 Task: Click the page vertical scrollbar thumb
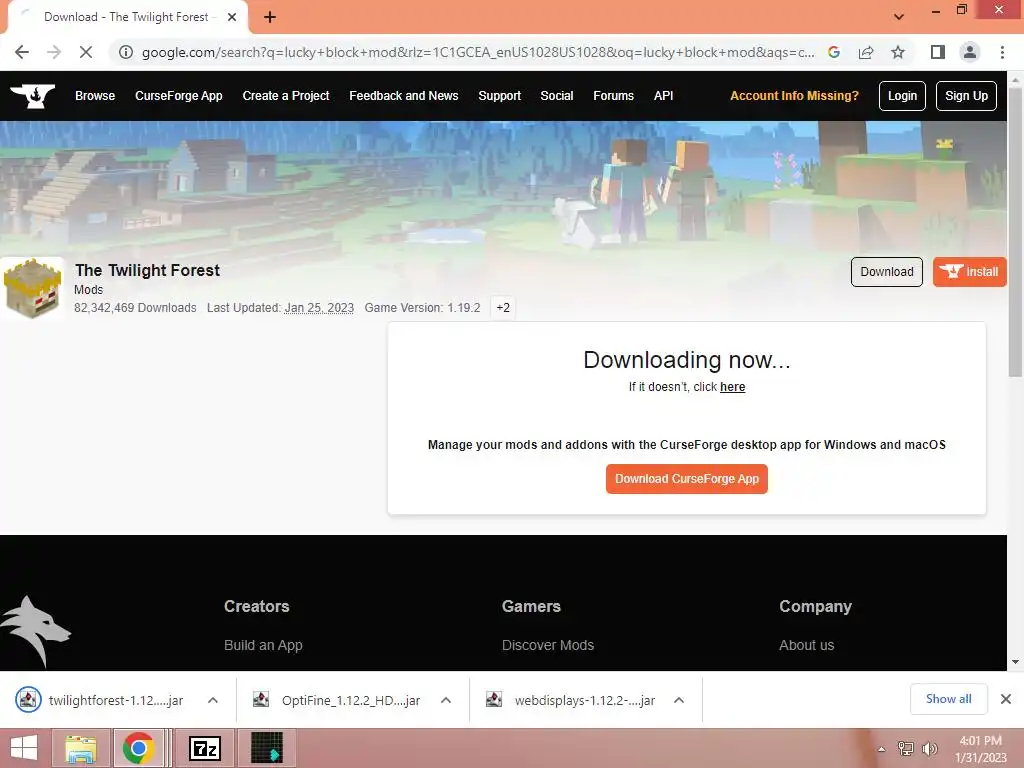click(1015, 232)
